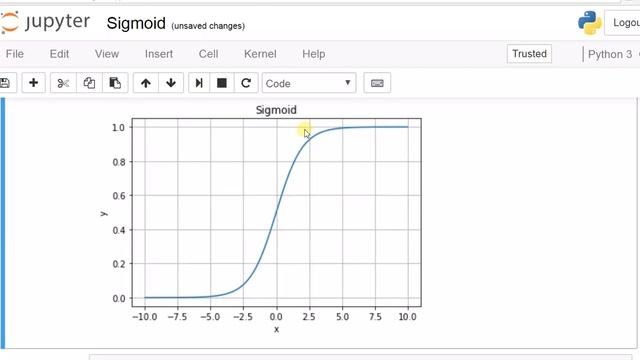The width and height of the screenshot is (640, 360).
Task: Open the Insert menu
Action: 159,54
